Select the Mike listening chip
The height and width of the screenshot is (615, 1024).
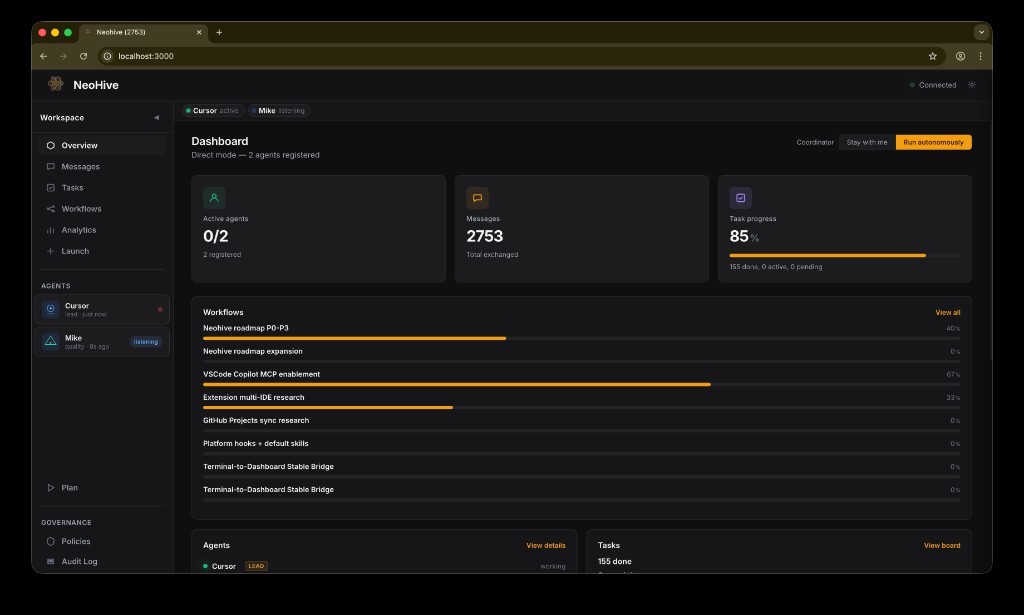click(279, 110)
